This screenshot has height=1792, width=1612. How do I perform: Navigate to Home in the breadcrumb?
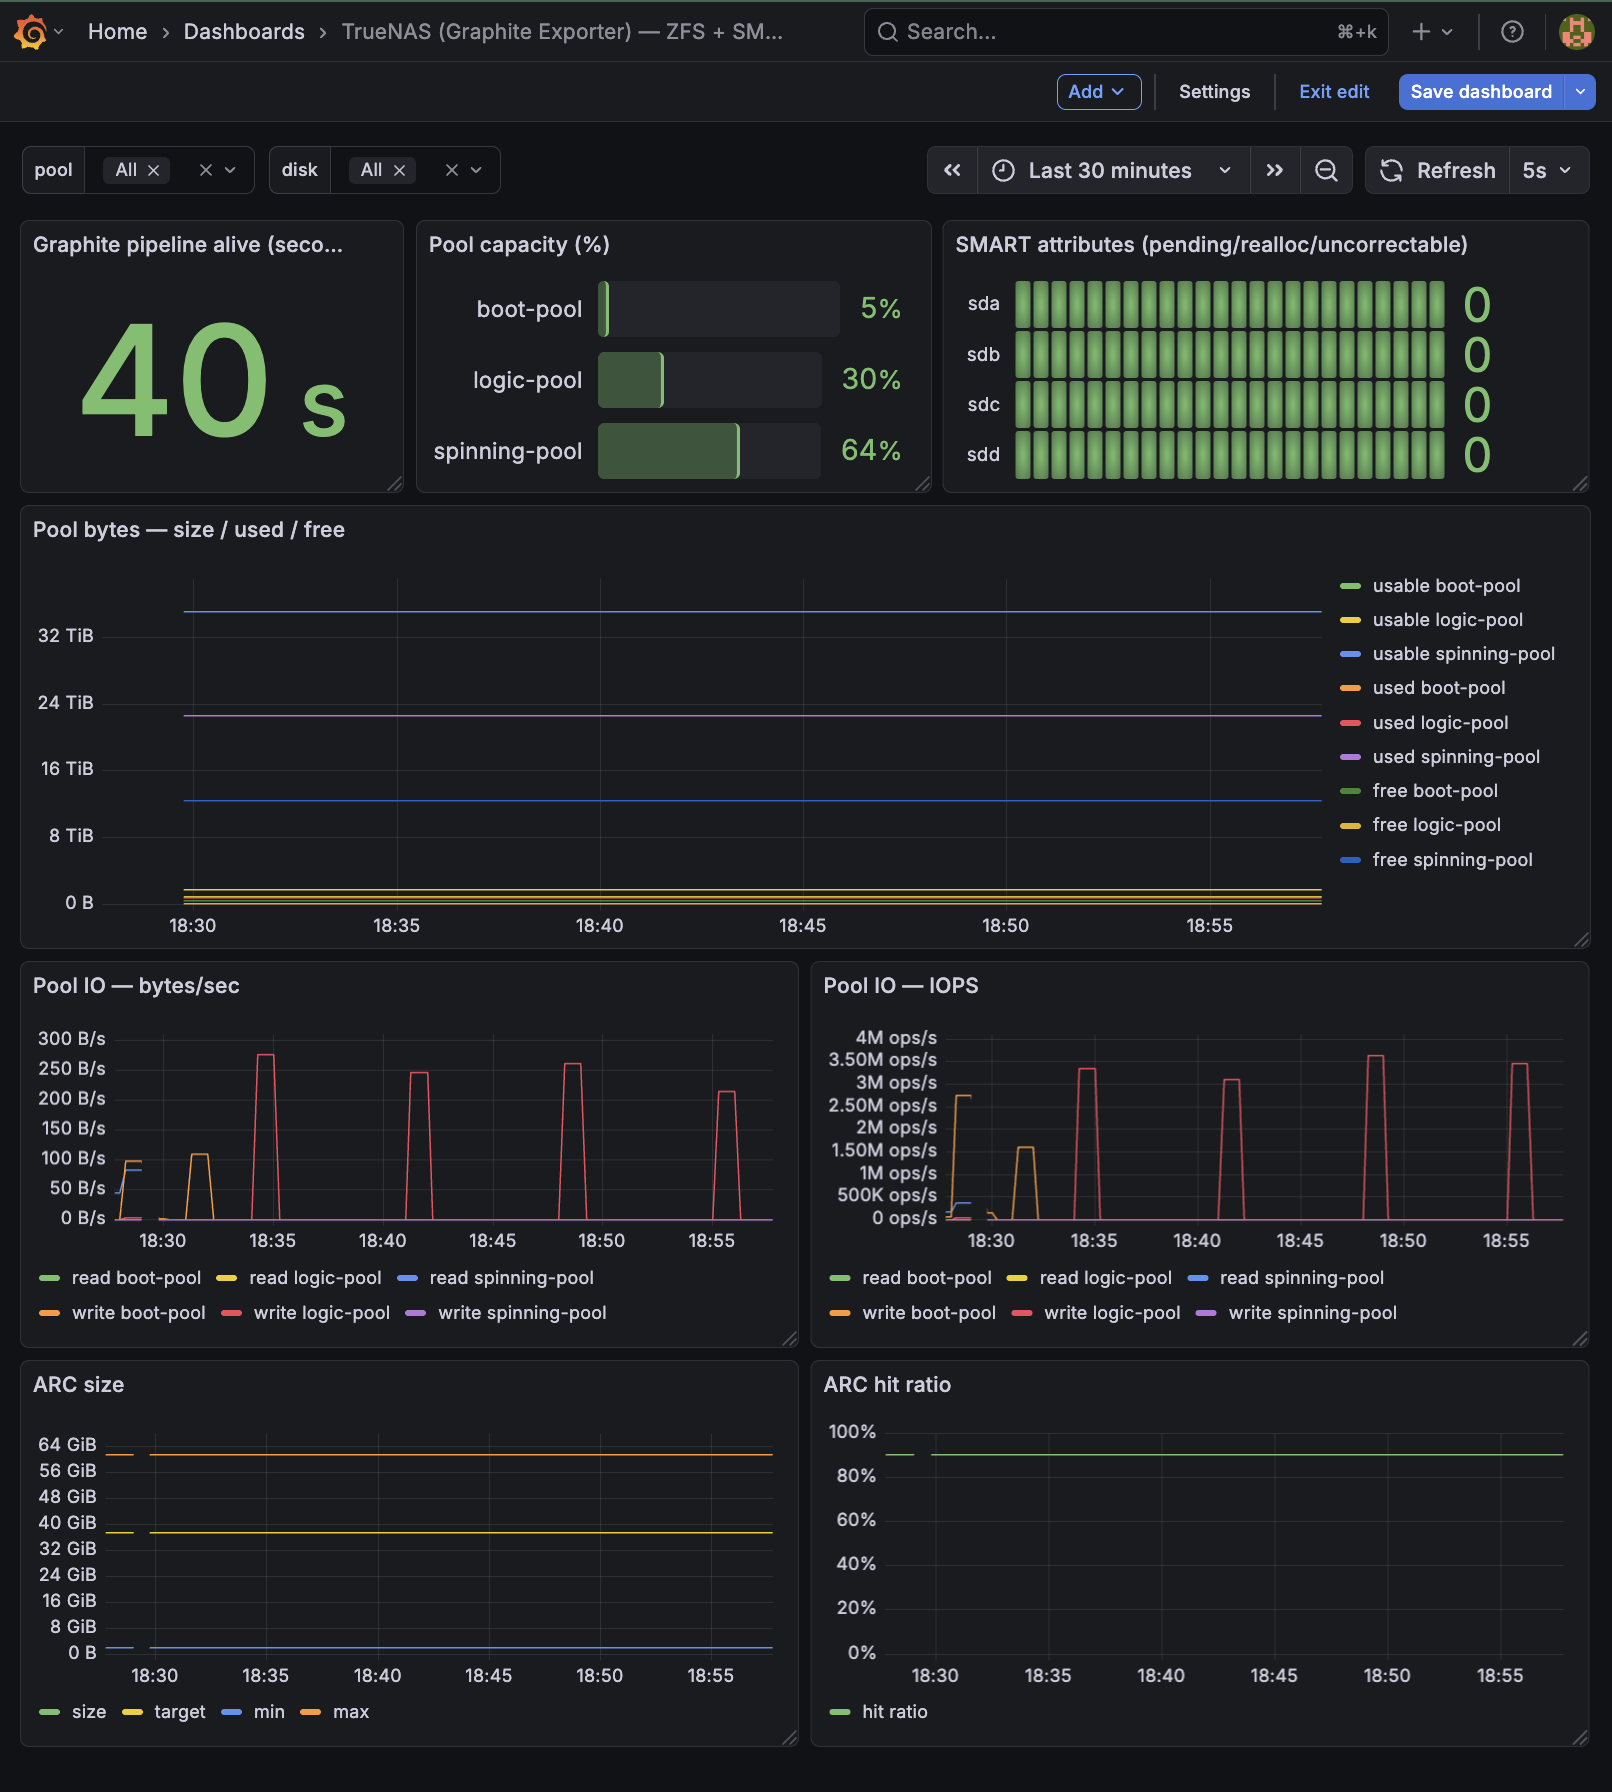pos(117,32)
